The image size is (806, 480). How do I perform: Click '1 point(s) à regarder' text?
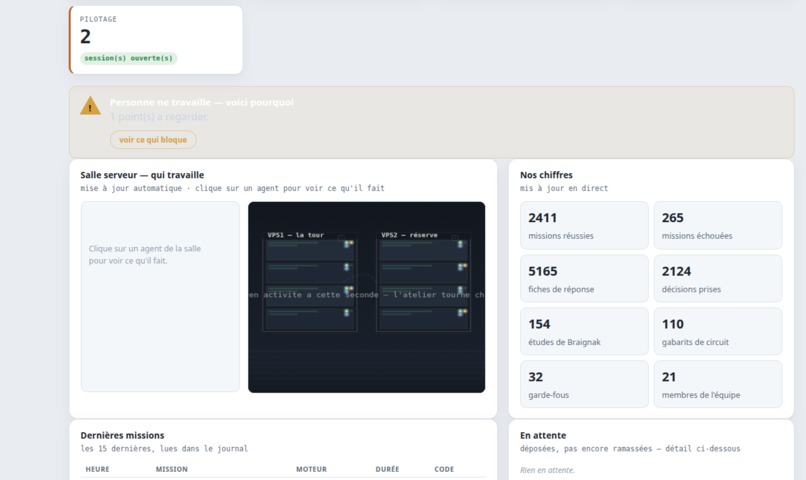tap(159, 117)
